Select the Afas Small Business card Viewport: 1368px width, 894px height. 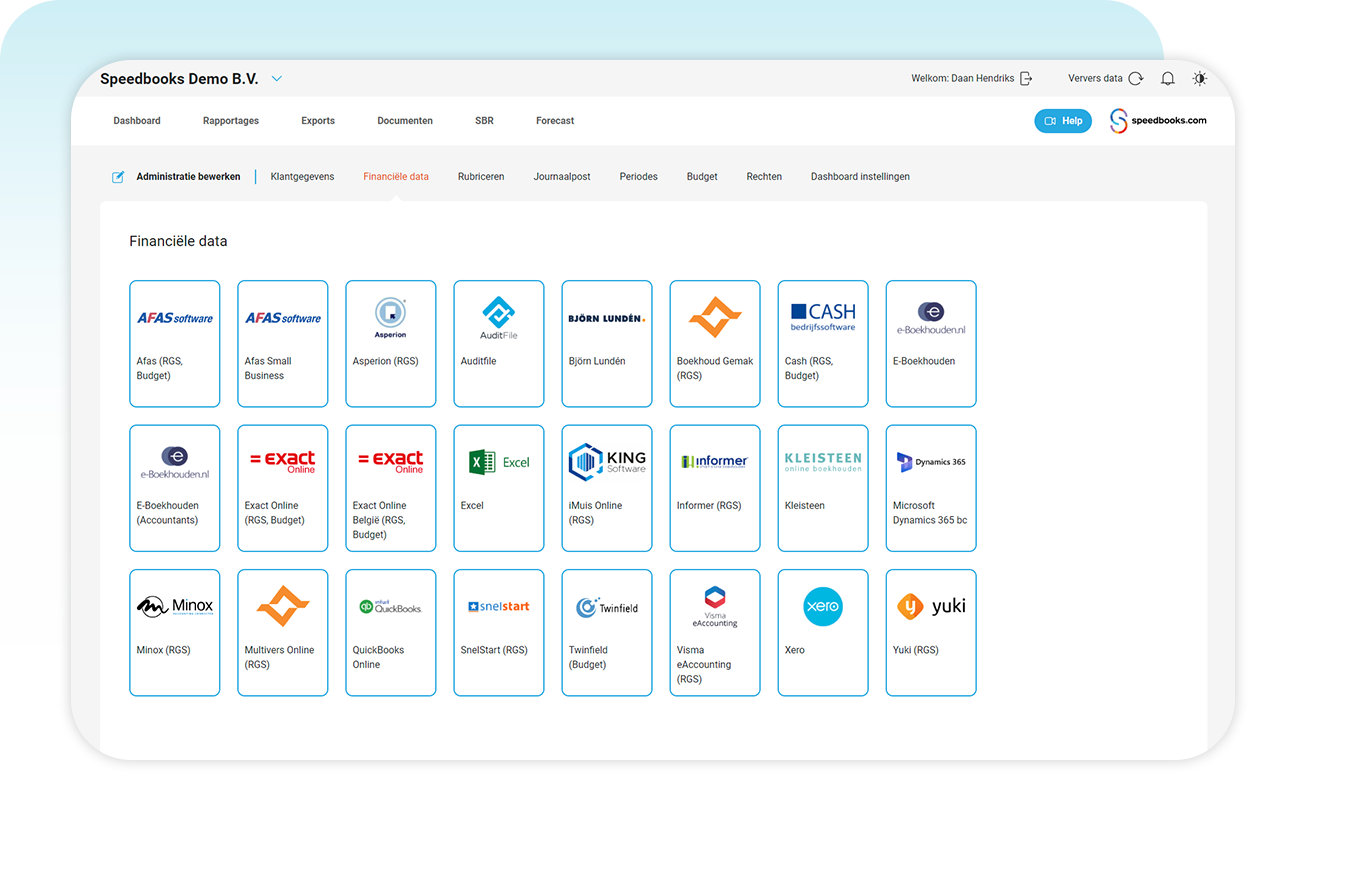coord(283,344)
